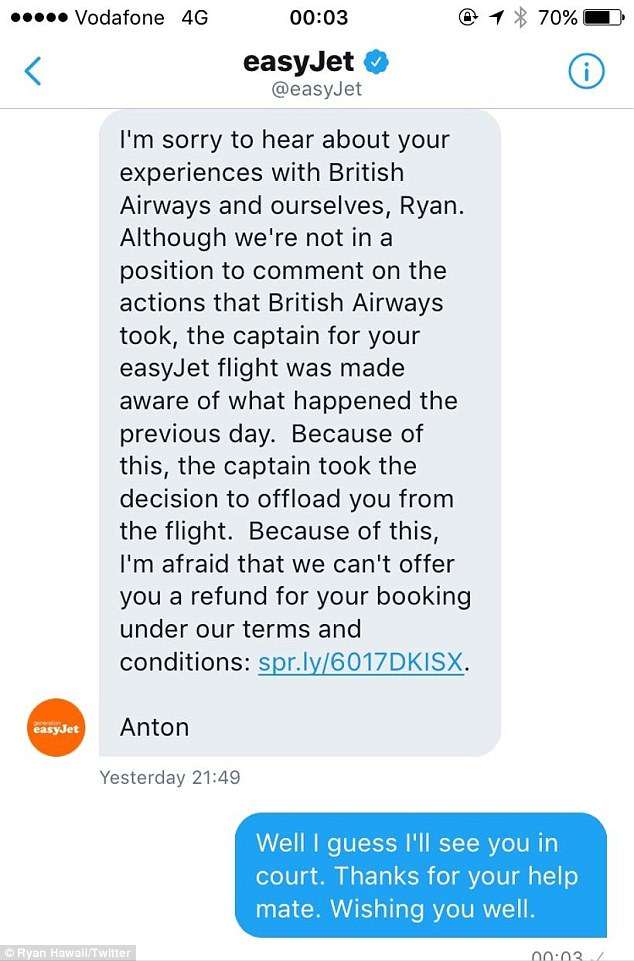Tap the Anton signature text

[x=154, y=727]
